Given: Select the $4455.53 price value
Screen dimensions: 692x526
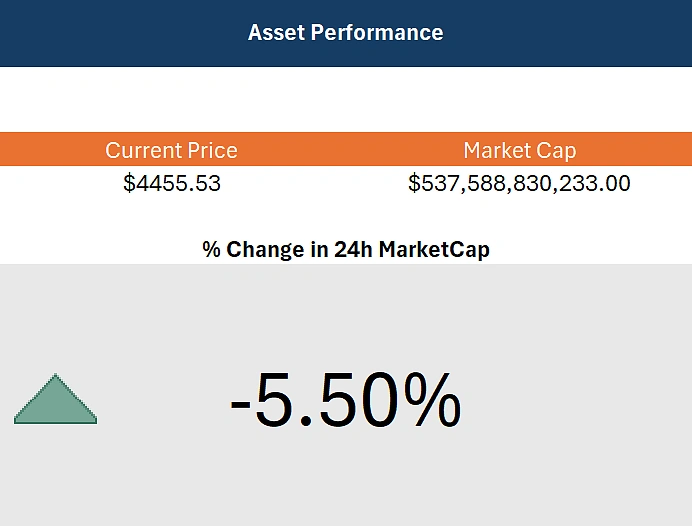Looking at the screenshot, I should 172,183.
